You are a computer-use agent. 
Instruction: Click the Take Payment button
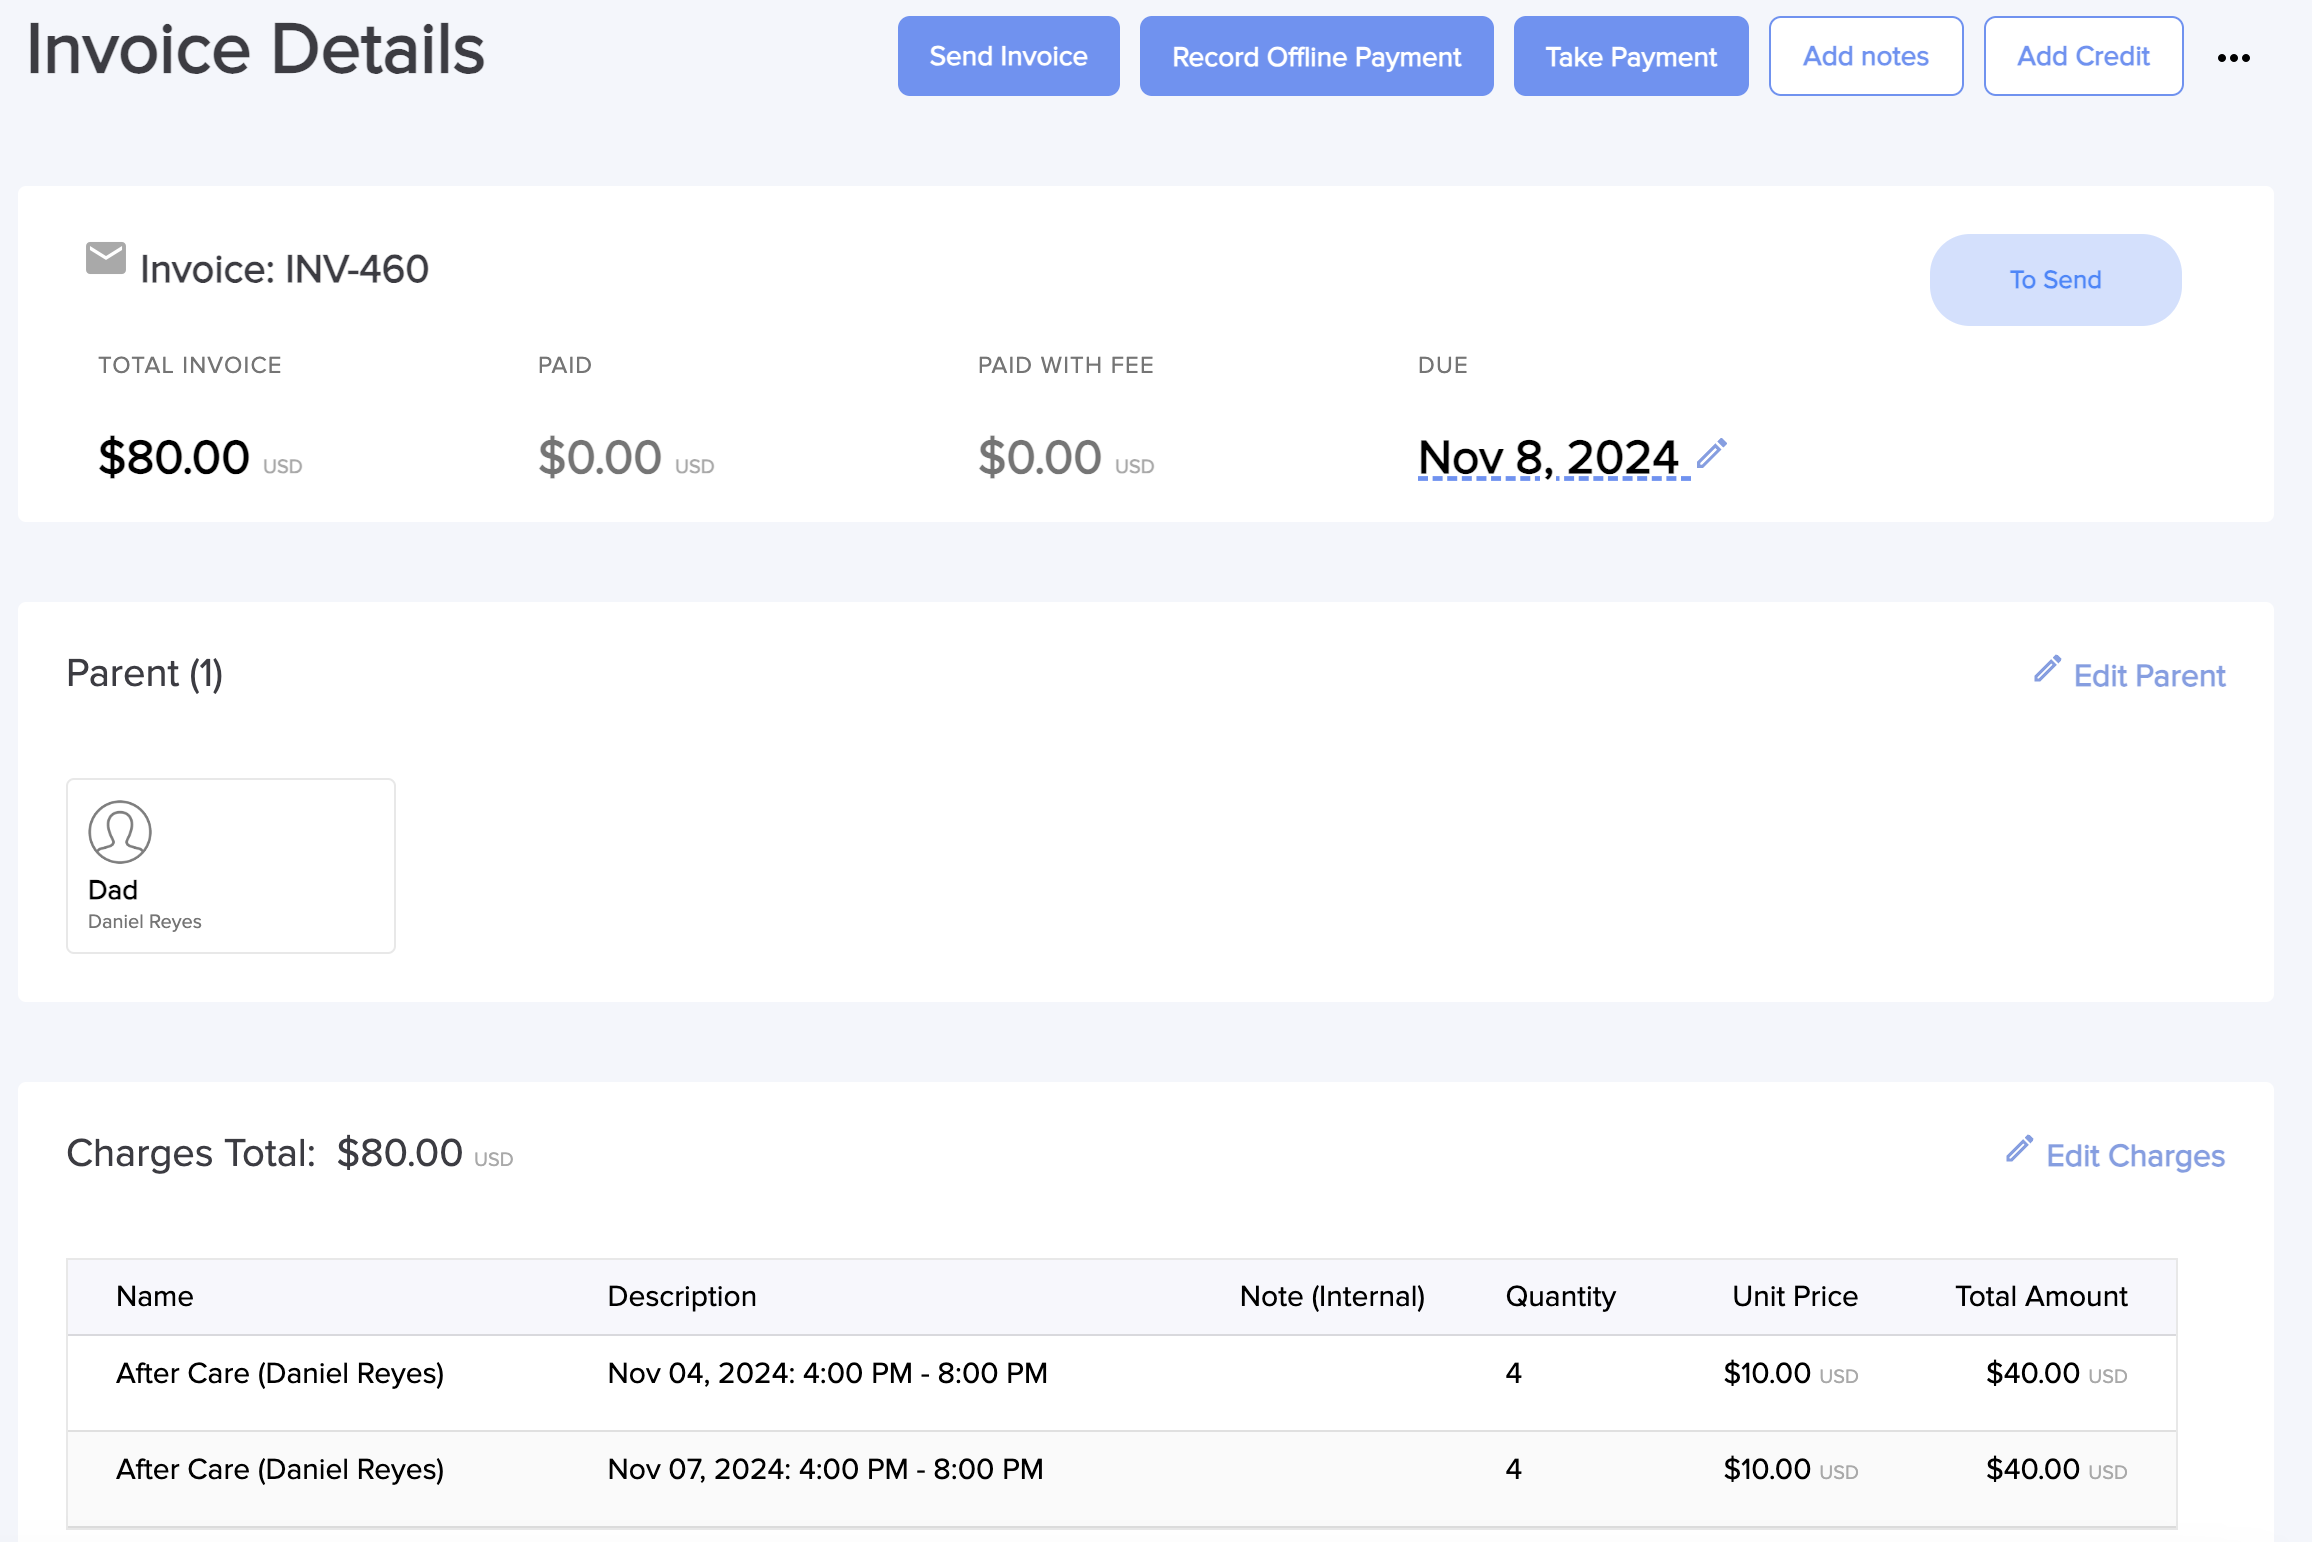(x=1630, y=57)
